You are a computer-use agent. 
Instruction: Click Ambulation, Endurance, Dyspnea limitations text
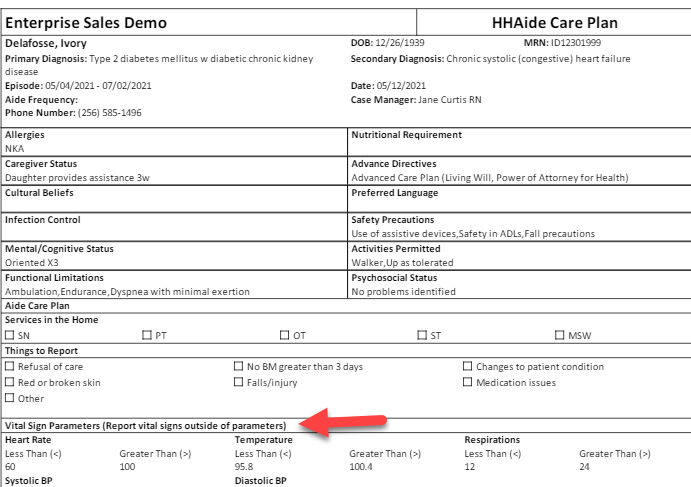pos(127,292)
